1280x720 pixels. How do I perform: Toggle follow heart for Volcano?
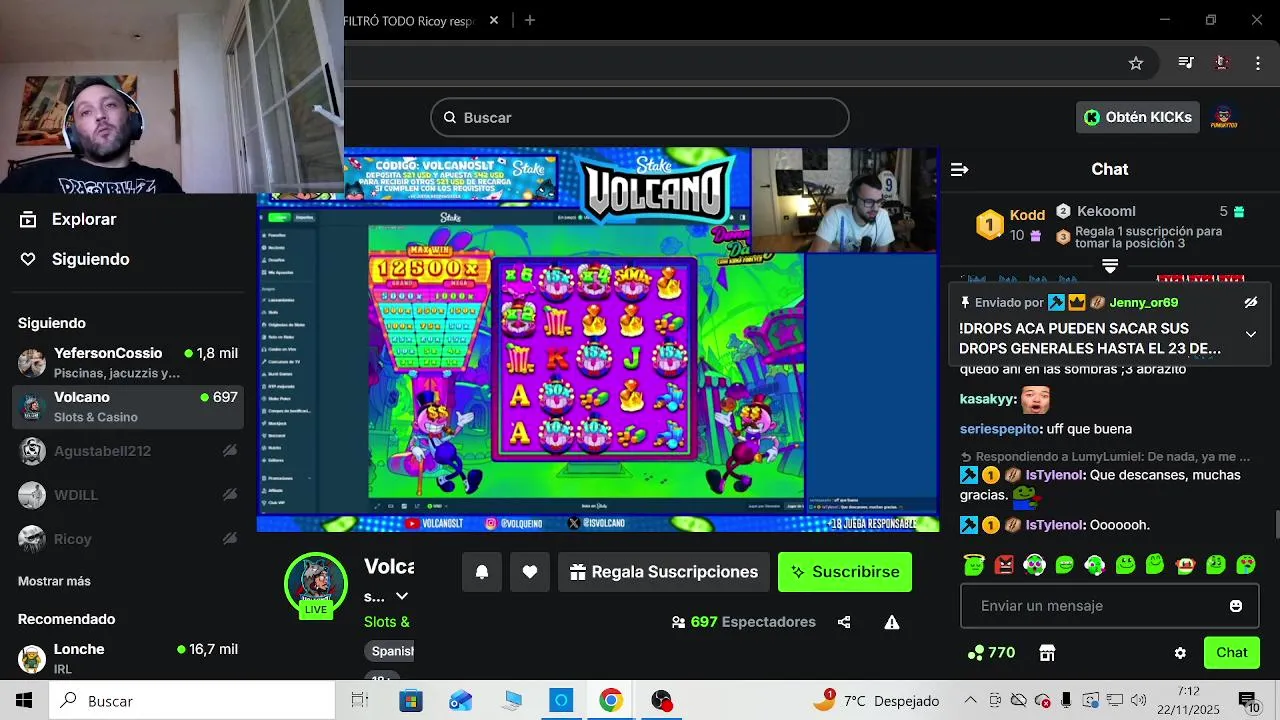tap(530, 572)
